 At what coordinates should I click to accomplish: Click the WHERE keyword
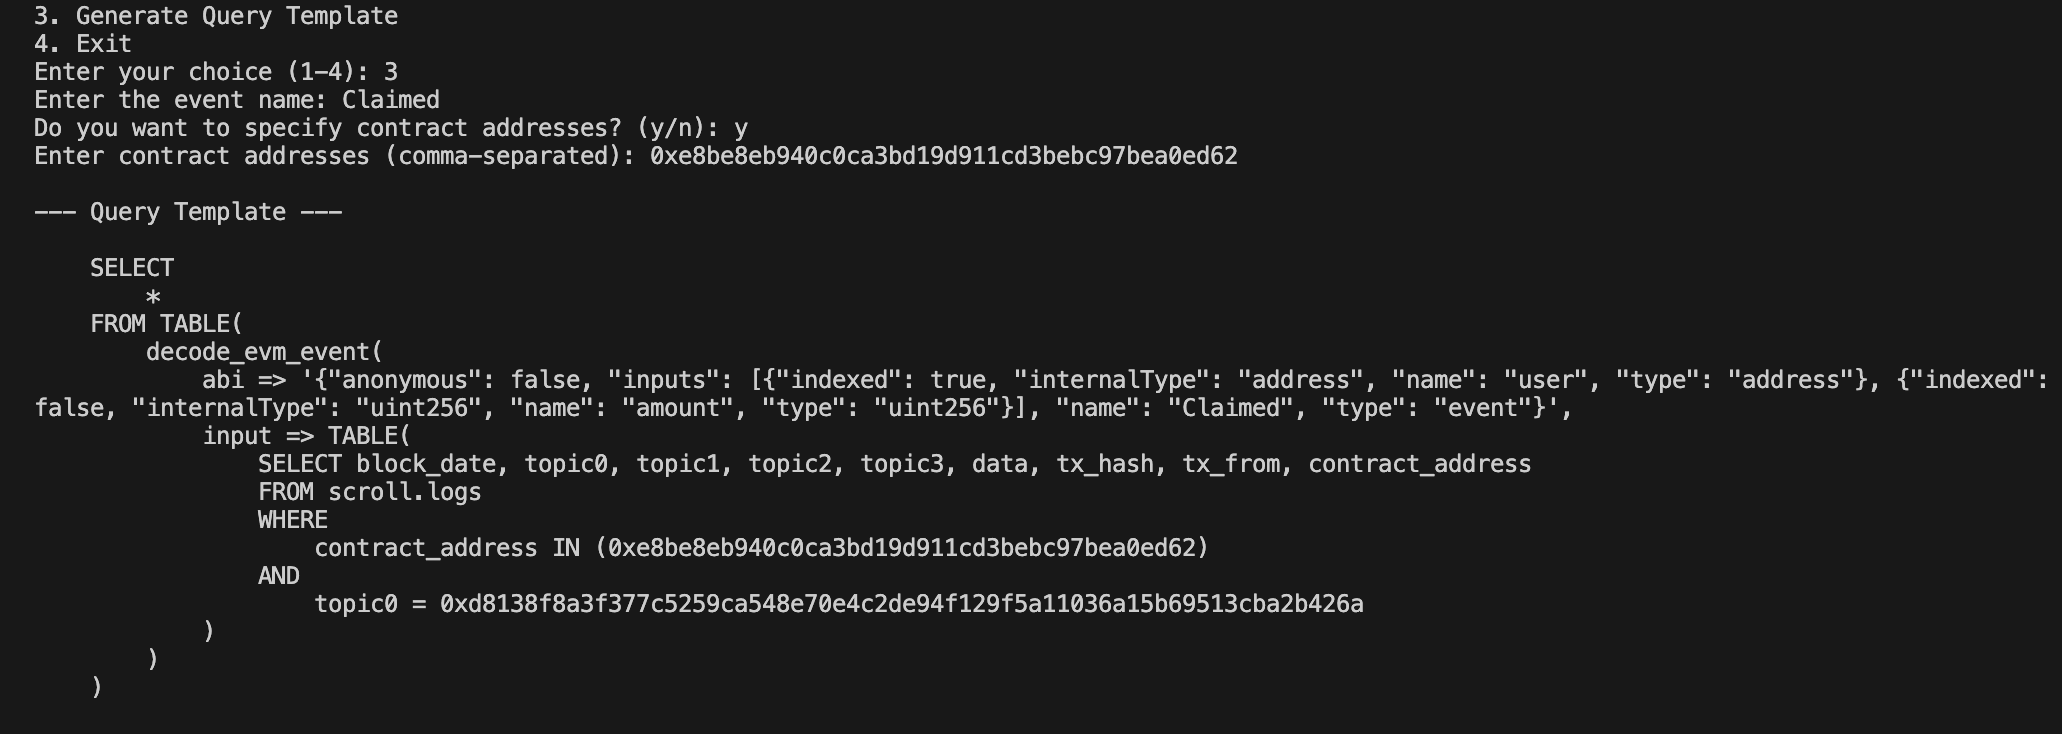click(293, 520)
